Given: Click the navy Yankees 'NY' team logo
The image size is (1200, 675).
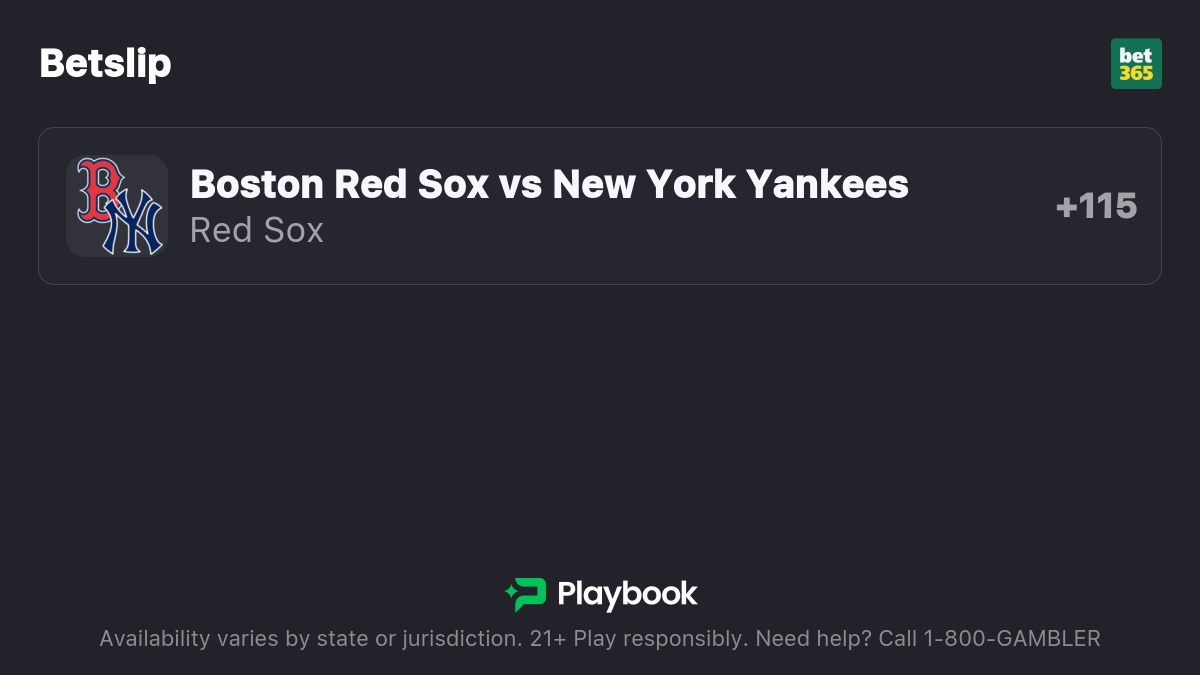Looking at the screenshot, I should 133,226.
